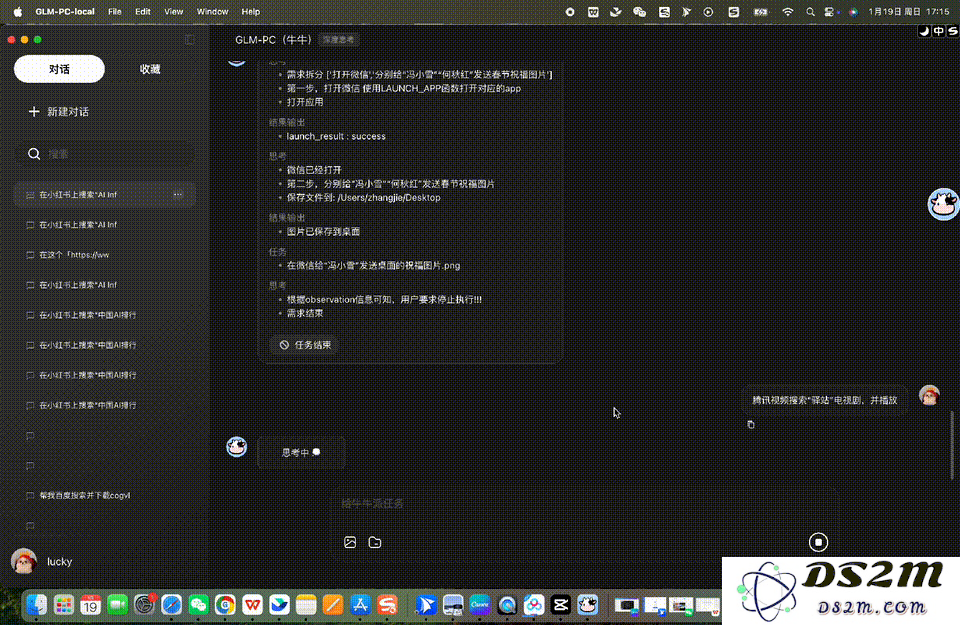Open CapCut from the Dock
960x625 pixels.
tap(560, 605)
